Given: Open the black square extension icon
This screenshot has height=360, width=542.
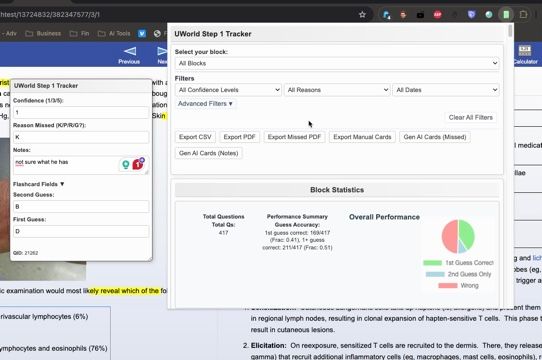Looking at the screenshot, I should pyautogui.click(x=420, y=15).
